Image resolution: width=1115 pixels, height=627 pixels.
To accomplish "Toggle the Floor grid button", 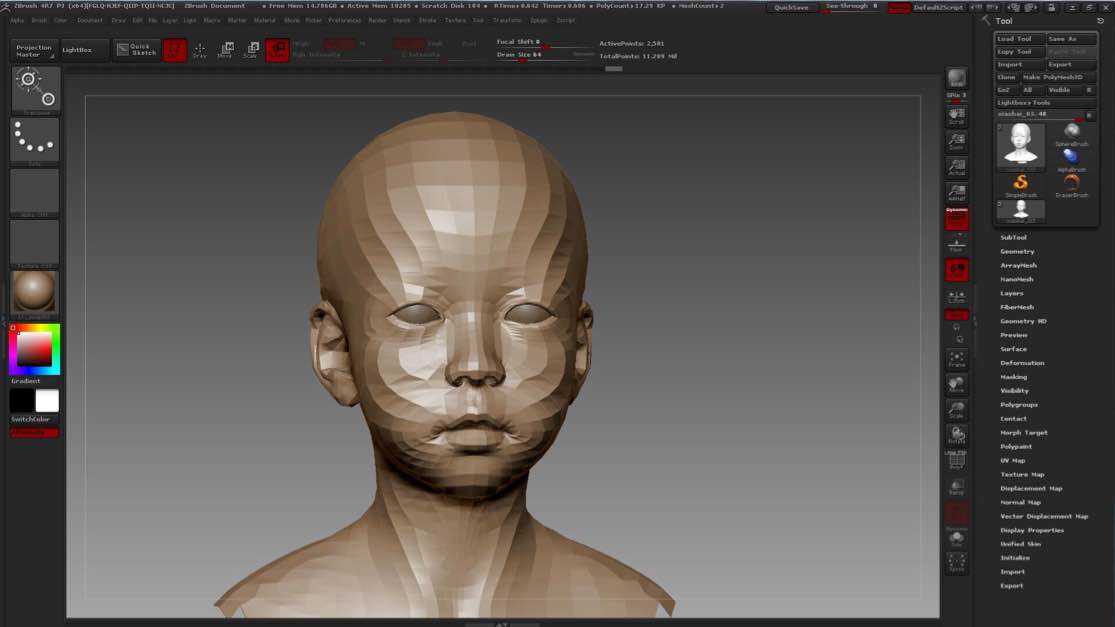I will (x=956, y=244).
